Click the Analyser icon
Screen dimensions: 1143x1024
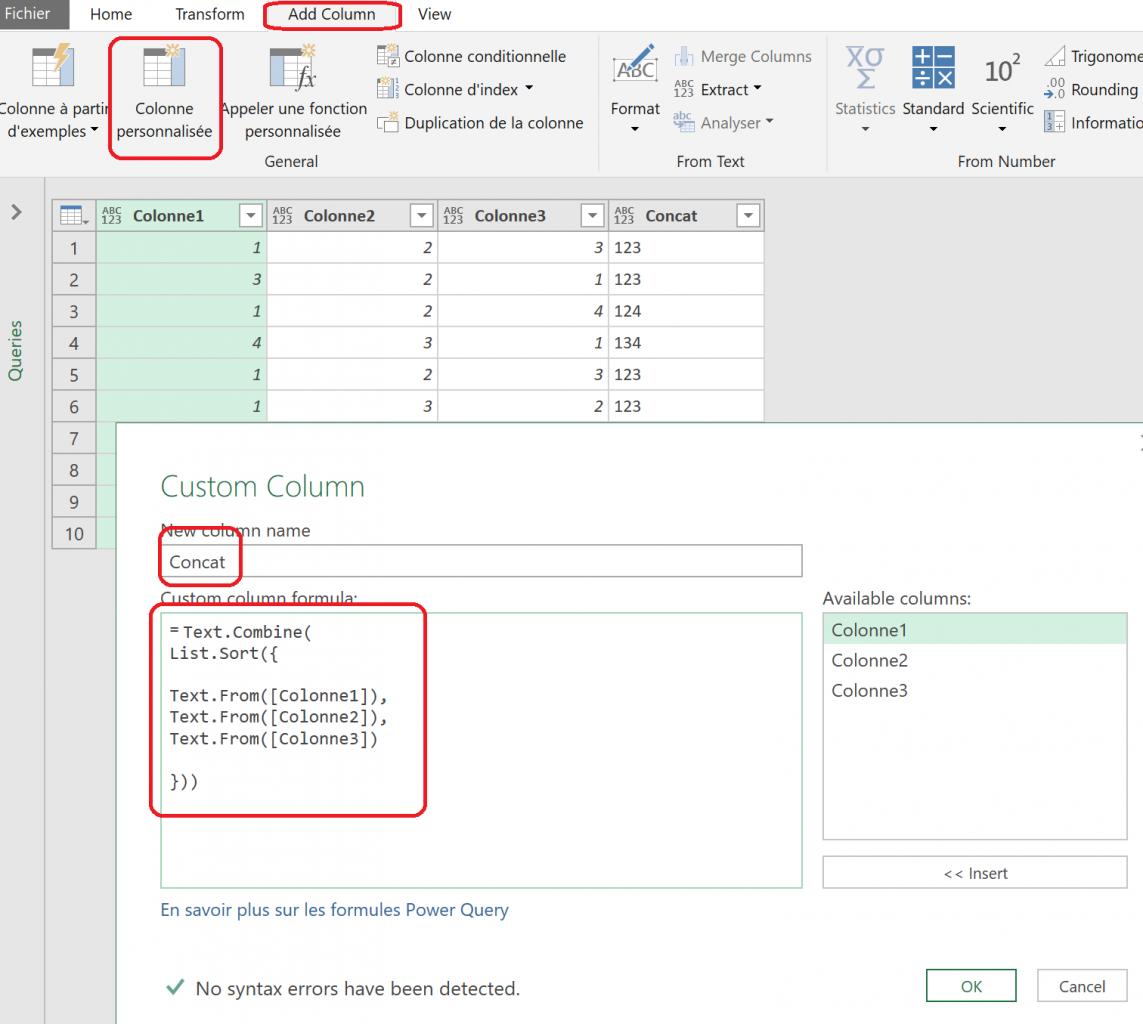(x=684, y=122)
